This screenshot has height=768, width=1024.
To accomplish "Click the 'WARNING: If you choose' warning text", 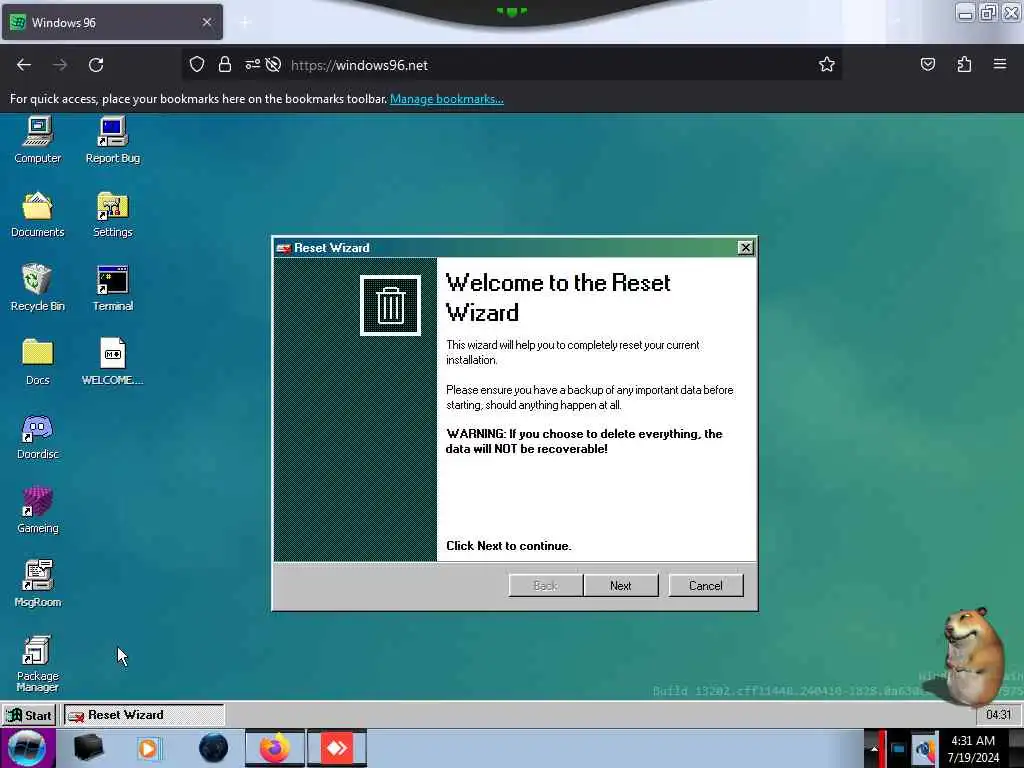I will click(x=584, y=441).
